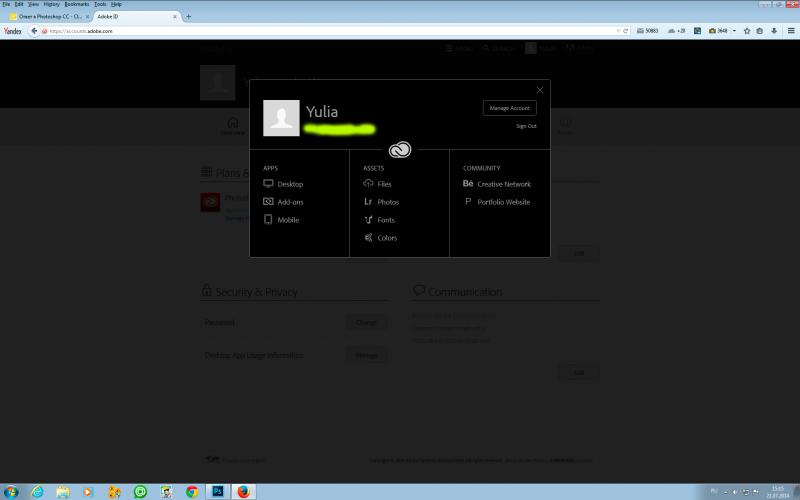Open Windows Explorer from taskbar
800x500 pixels.
tap(63, 492)
